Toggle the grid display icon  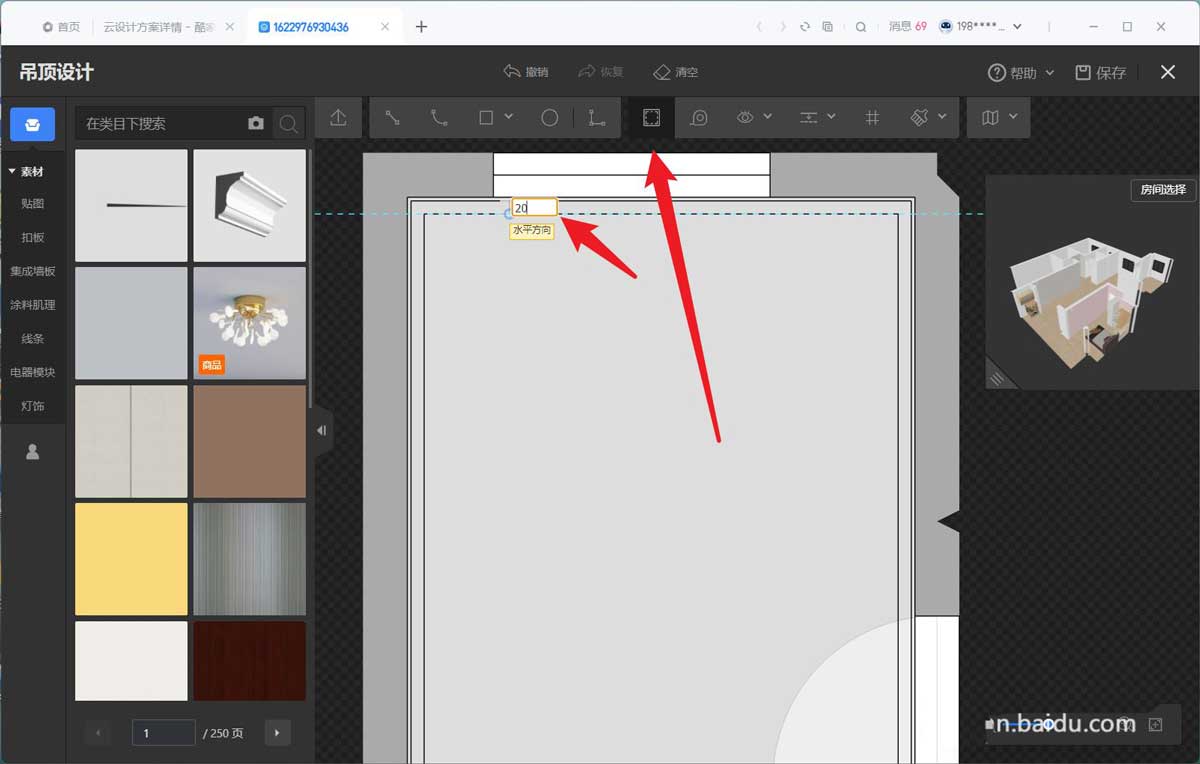click(872, 118)
